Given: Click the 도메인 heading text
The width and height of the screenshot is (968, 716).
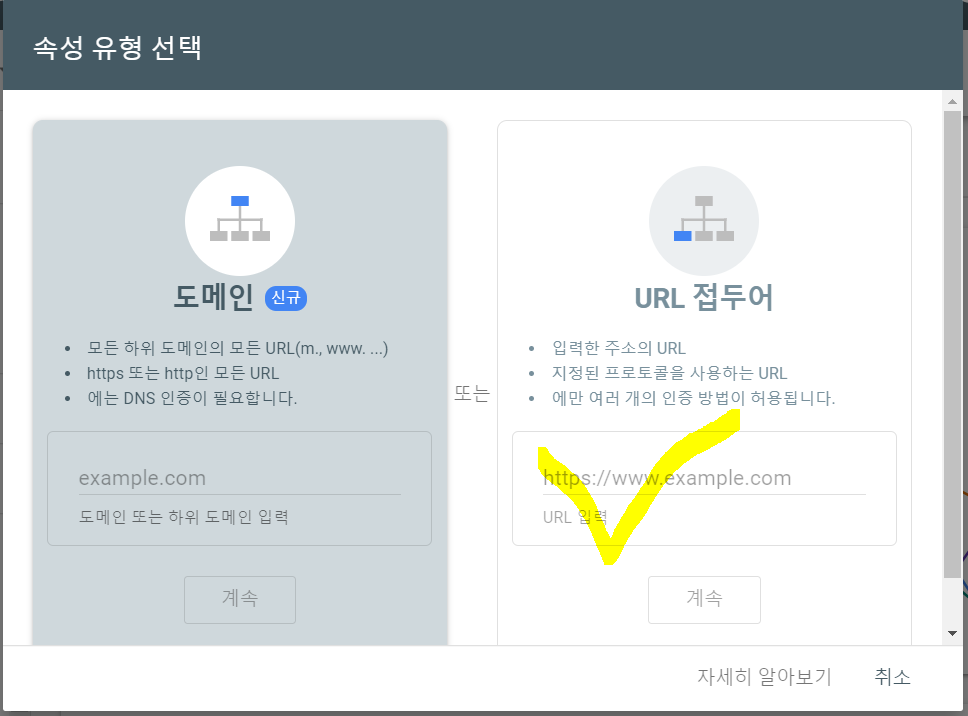Looking at the screenshot, I should point(214,298).
